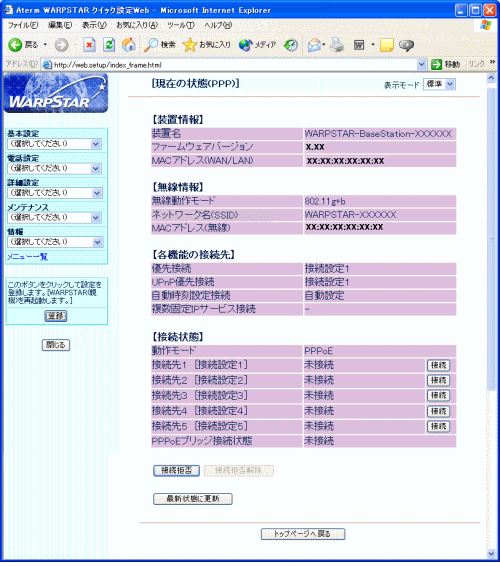Click the browser Forward arrow icon
The width and height of the screenshot is (500, 566).
(x=61, y=45)
